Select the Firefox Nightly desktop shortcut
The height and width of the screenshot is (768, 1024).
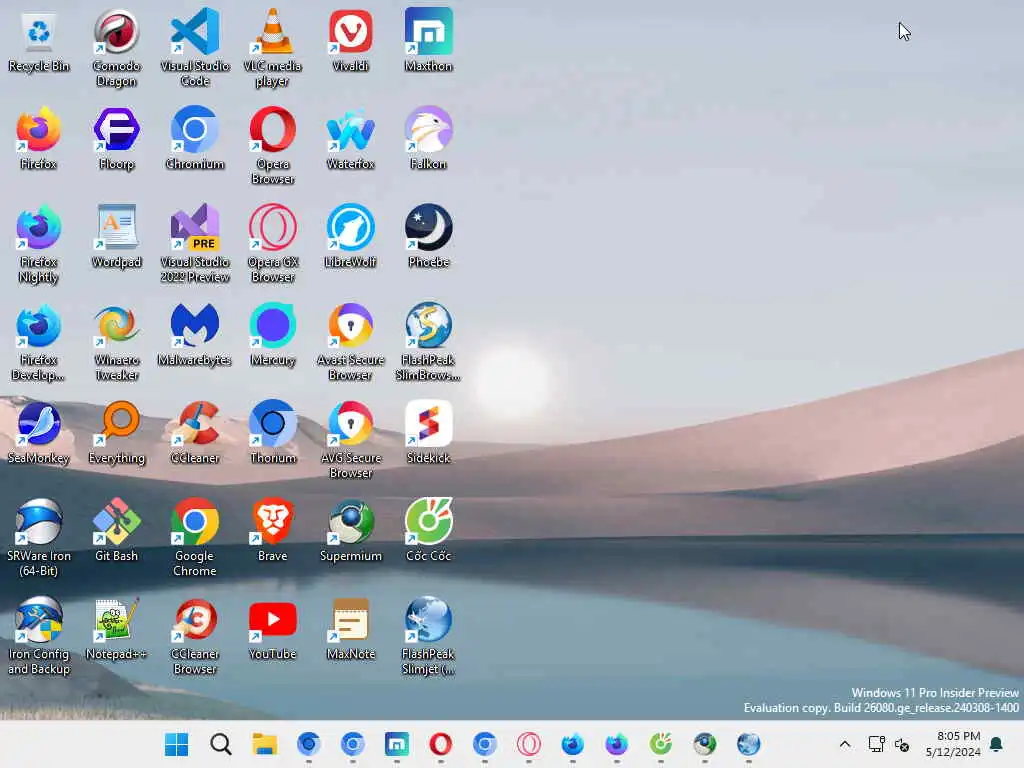(x=39, y=244)
